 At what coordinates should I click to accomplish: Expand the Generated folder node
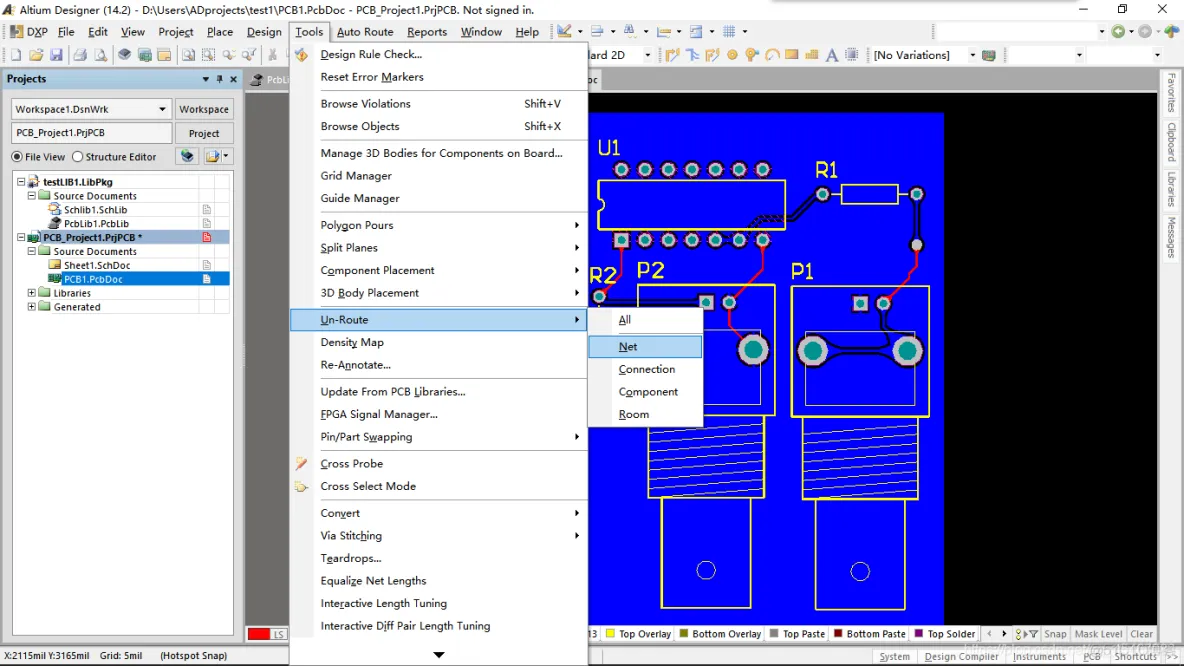(32, 307)
